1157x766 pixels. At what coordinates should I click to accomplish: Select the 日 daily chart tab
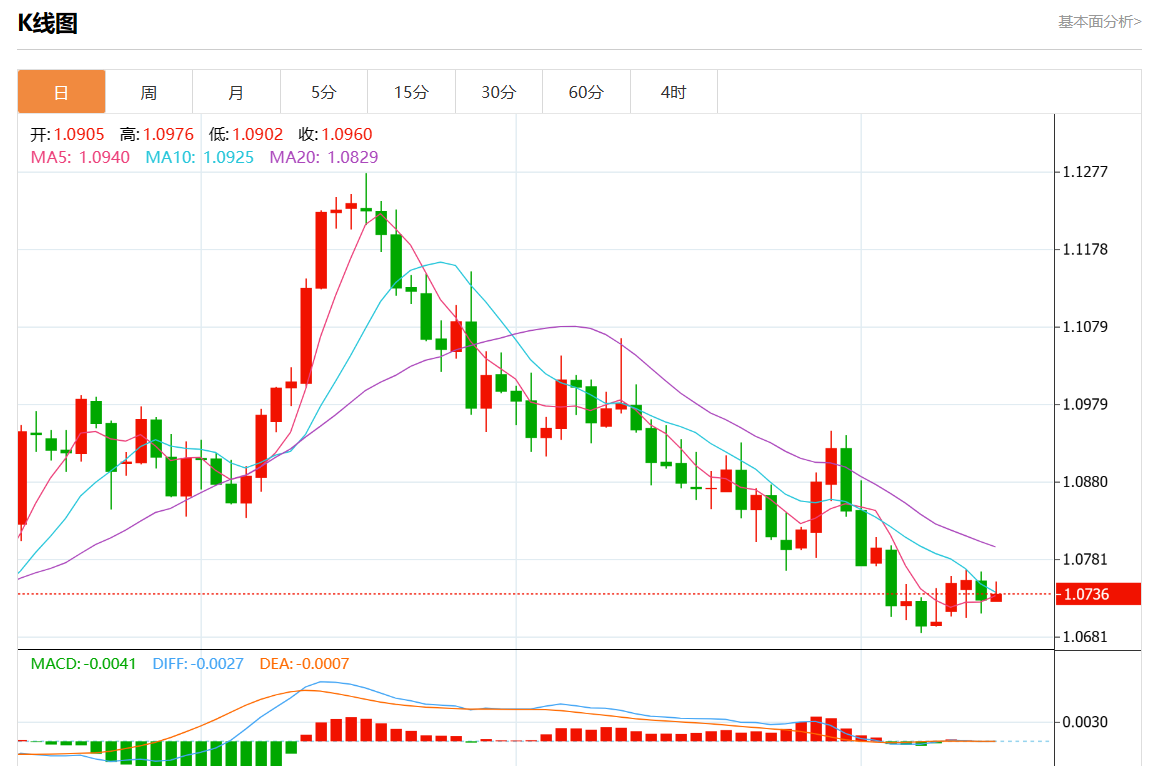point(61,92)
